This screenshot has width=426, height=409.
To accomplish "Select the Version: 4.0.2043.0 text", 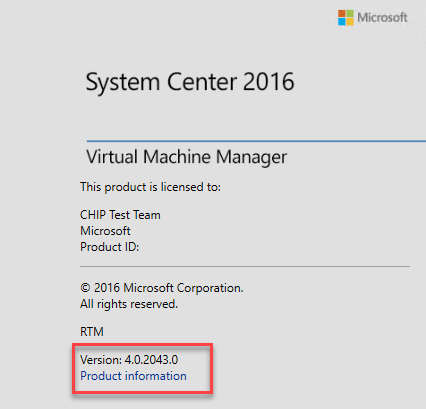I will click(x=129, y=360).
